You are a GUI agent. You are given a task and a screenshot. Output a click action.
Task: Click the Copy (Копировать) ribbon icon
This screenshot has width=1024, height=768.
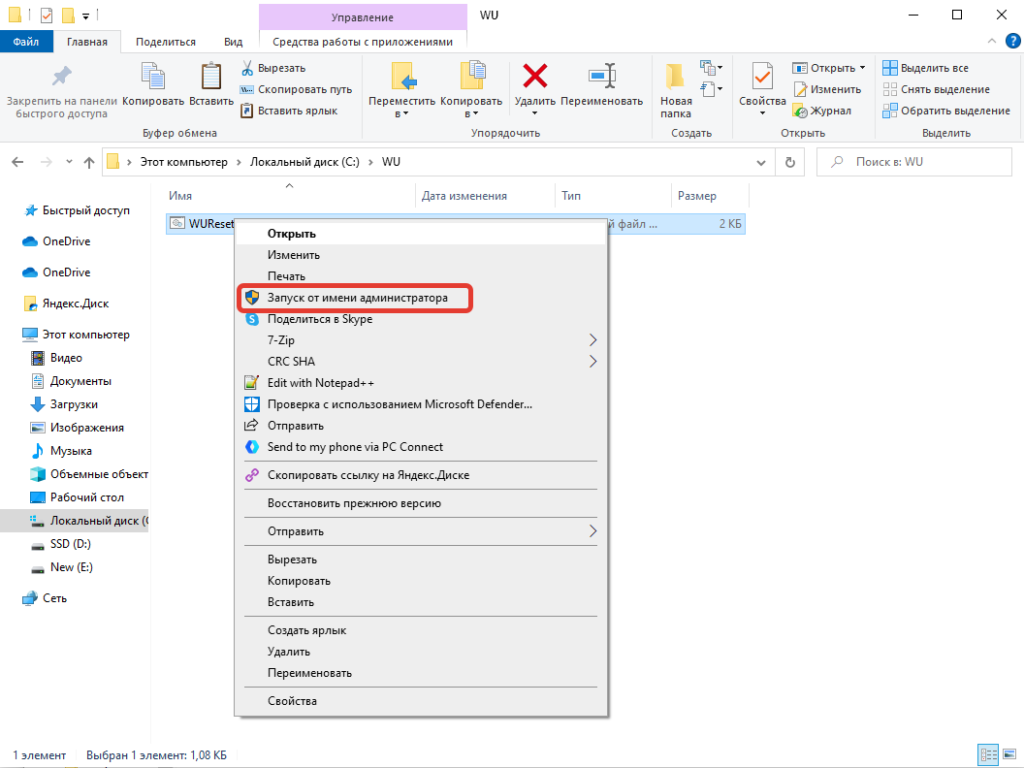[153, 76]
